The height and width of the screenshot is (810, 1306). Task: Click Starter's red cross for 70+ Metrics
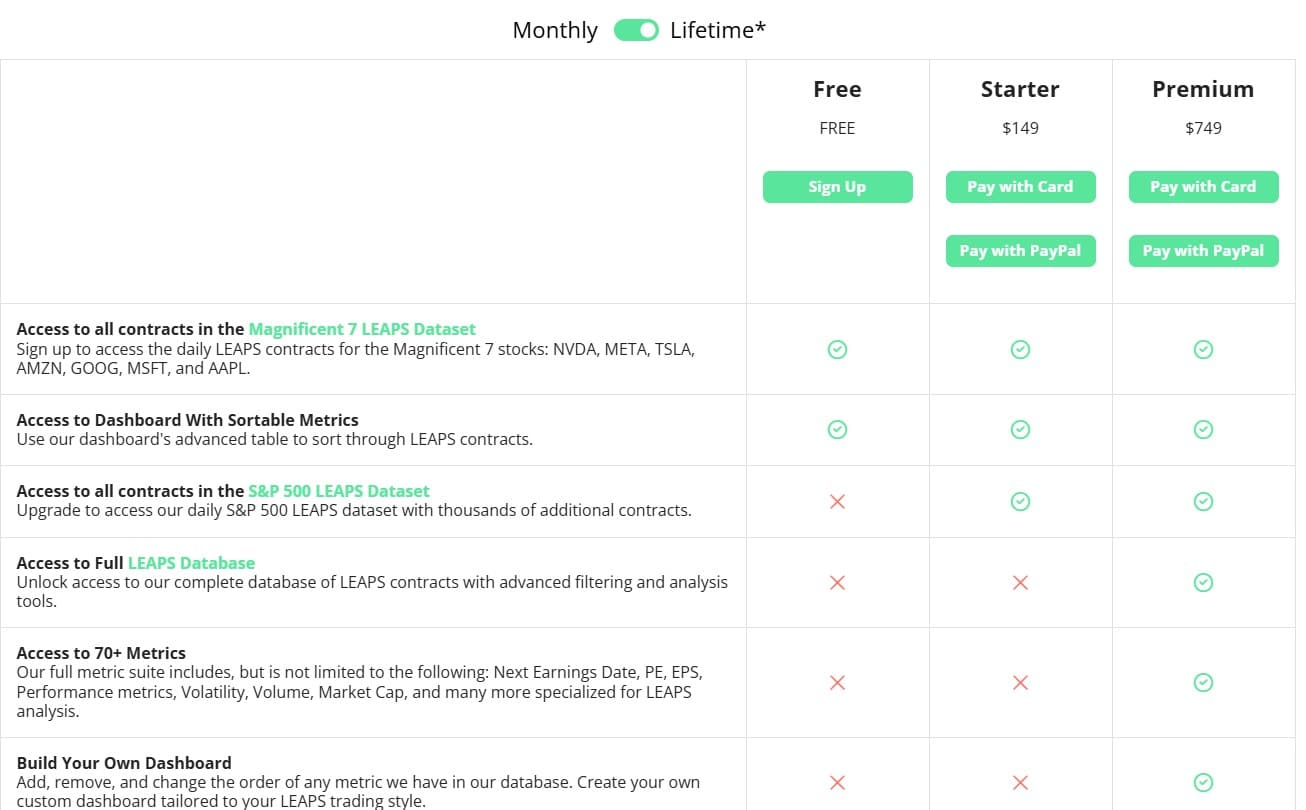[x=1020, y=682]
